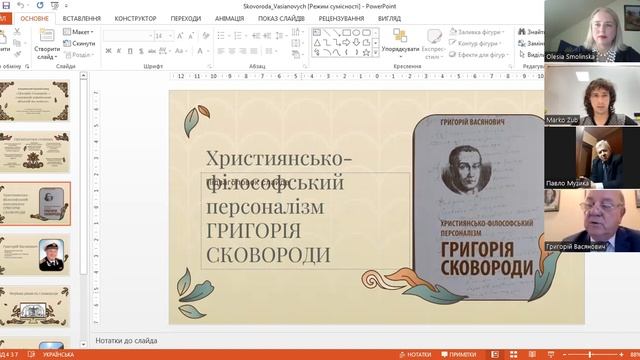Align text right
Screen dimensions: 640x360
pos(242,51)
